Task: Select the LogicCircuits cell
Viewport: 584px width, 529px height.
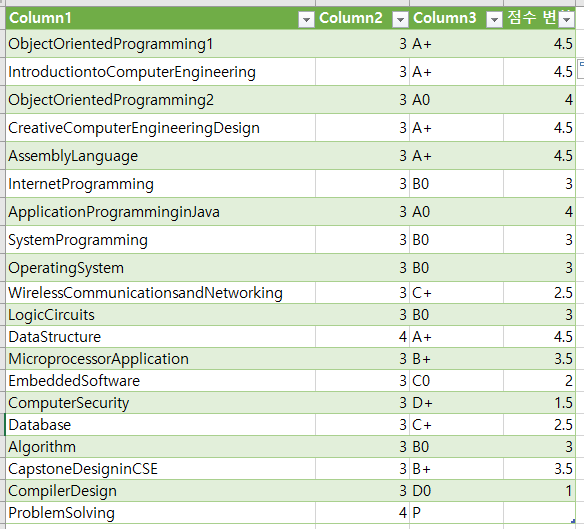Action: [161, 315]
